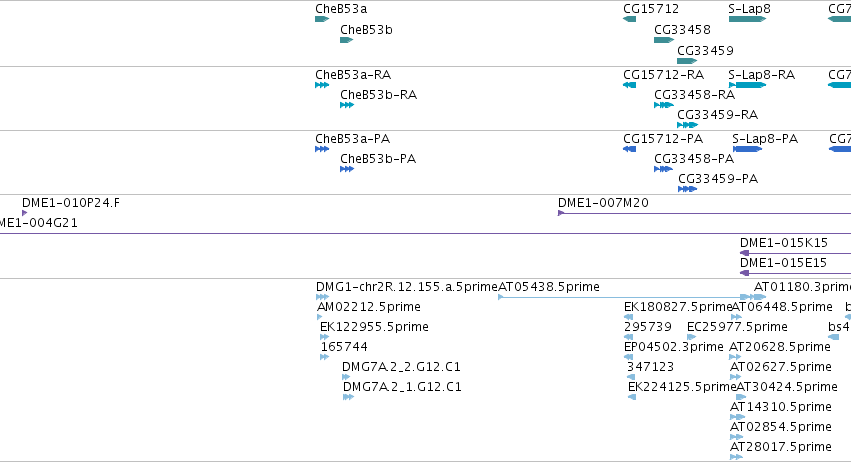Open the DME1-007M20 feature label
This screenshot has width=851, height=462.
point(603,203)
